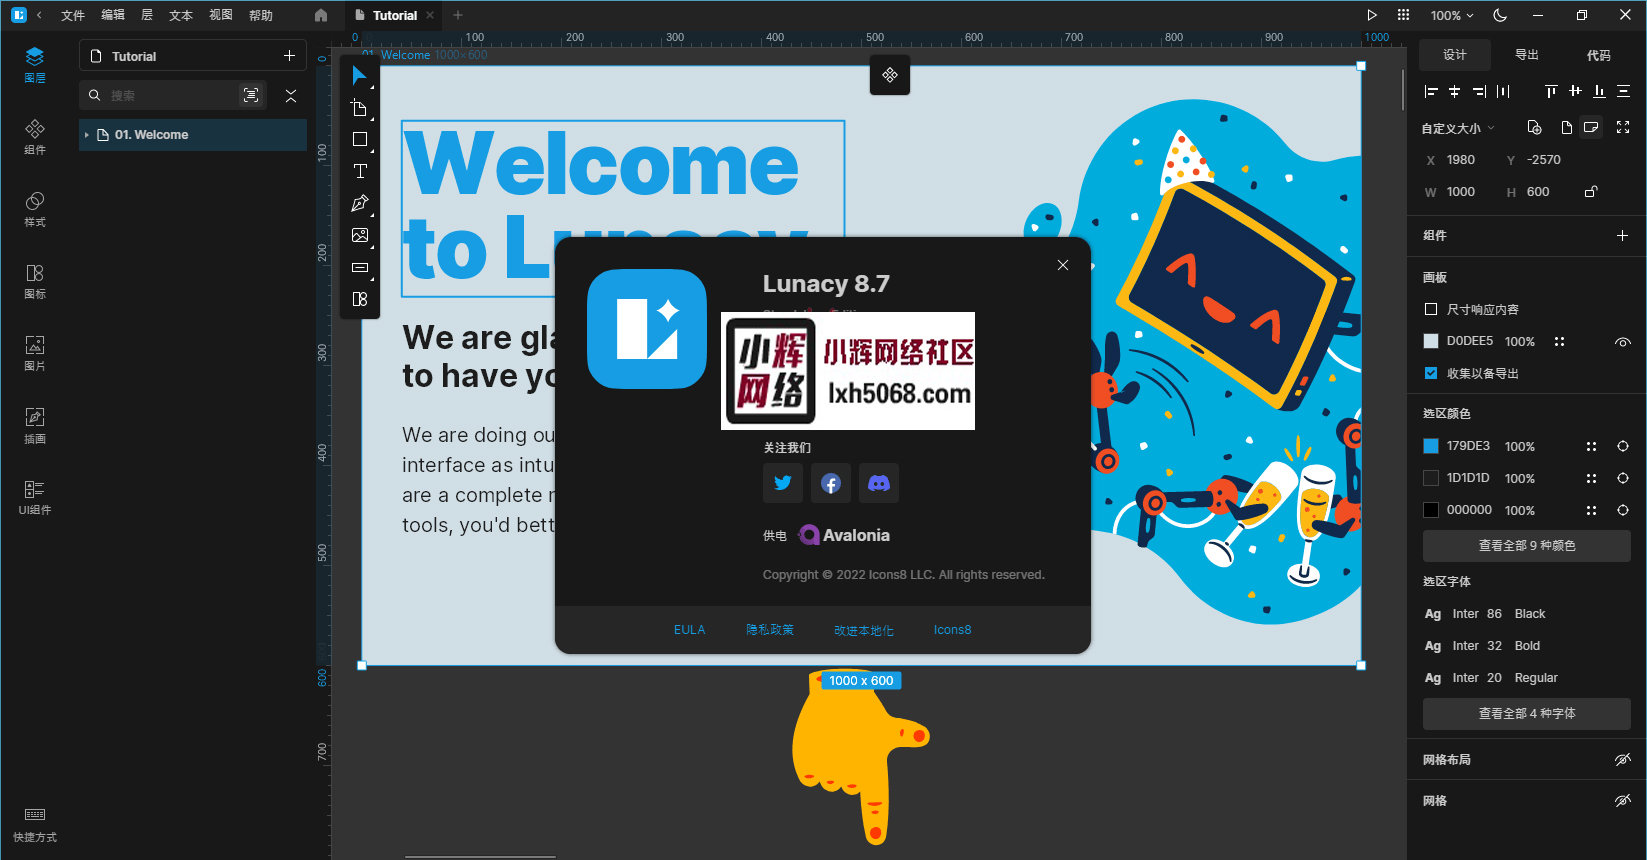Open the Icons8 link
Screen dimensions: 1647x860
pos(952,630)
